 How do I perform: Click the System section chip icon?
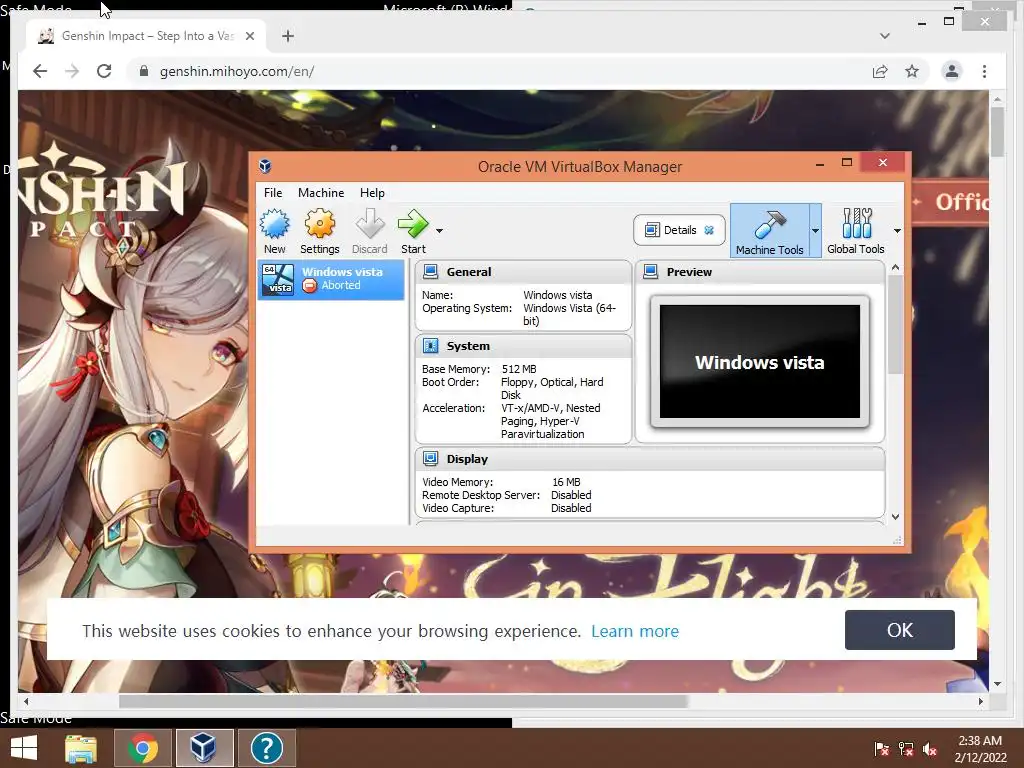(430, 345)
